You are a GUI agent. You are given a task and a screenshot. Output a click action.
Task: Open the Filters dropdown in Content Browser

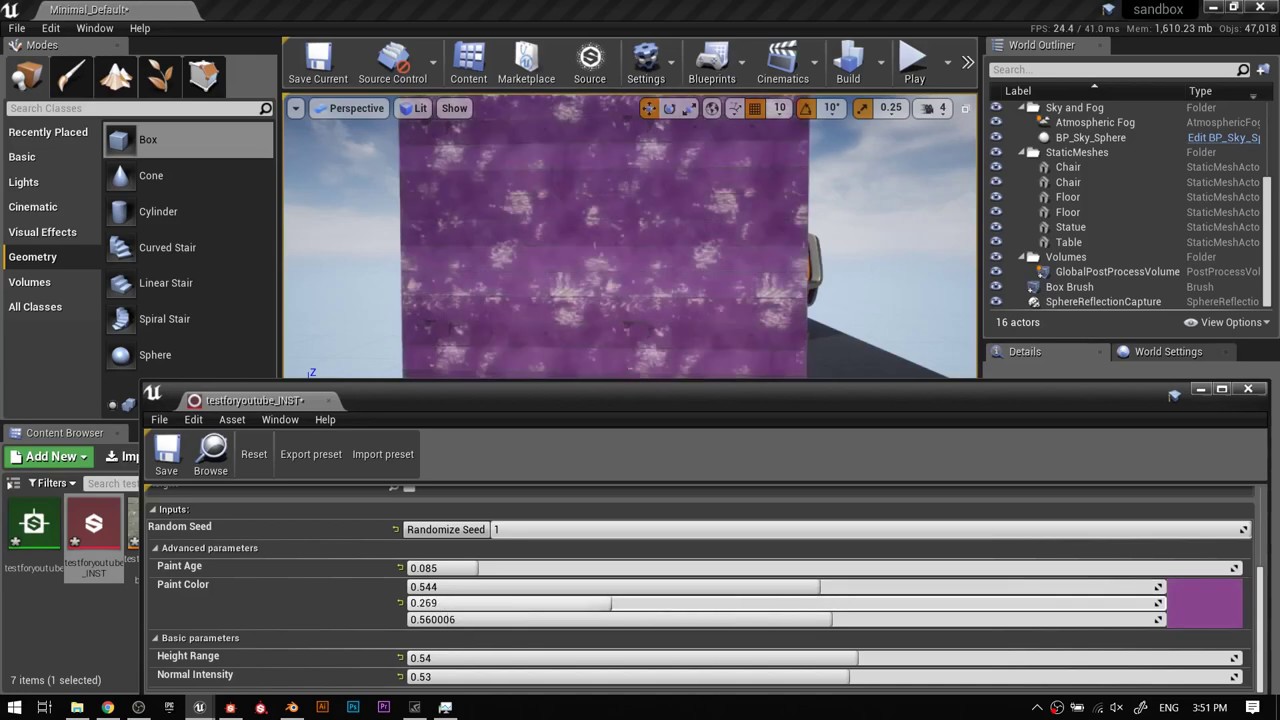pyautogui.click(x=52, y=483)
